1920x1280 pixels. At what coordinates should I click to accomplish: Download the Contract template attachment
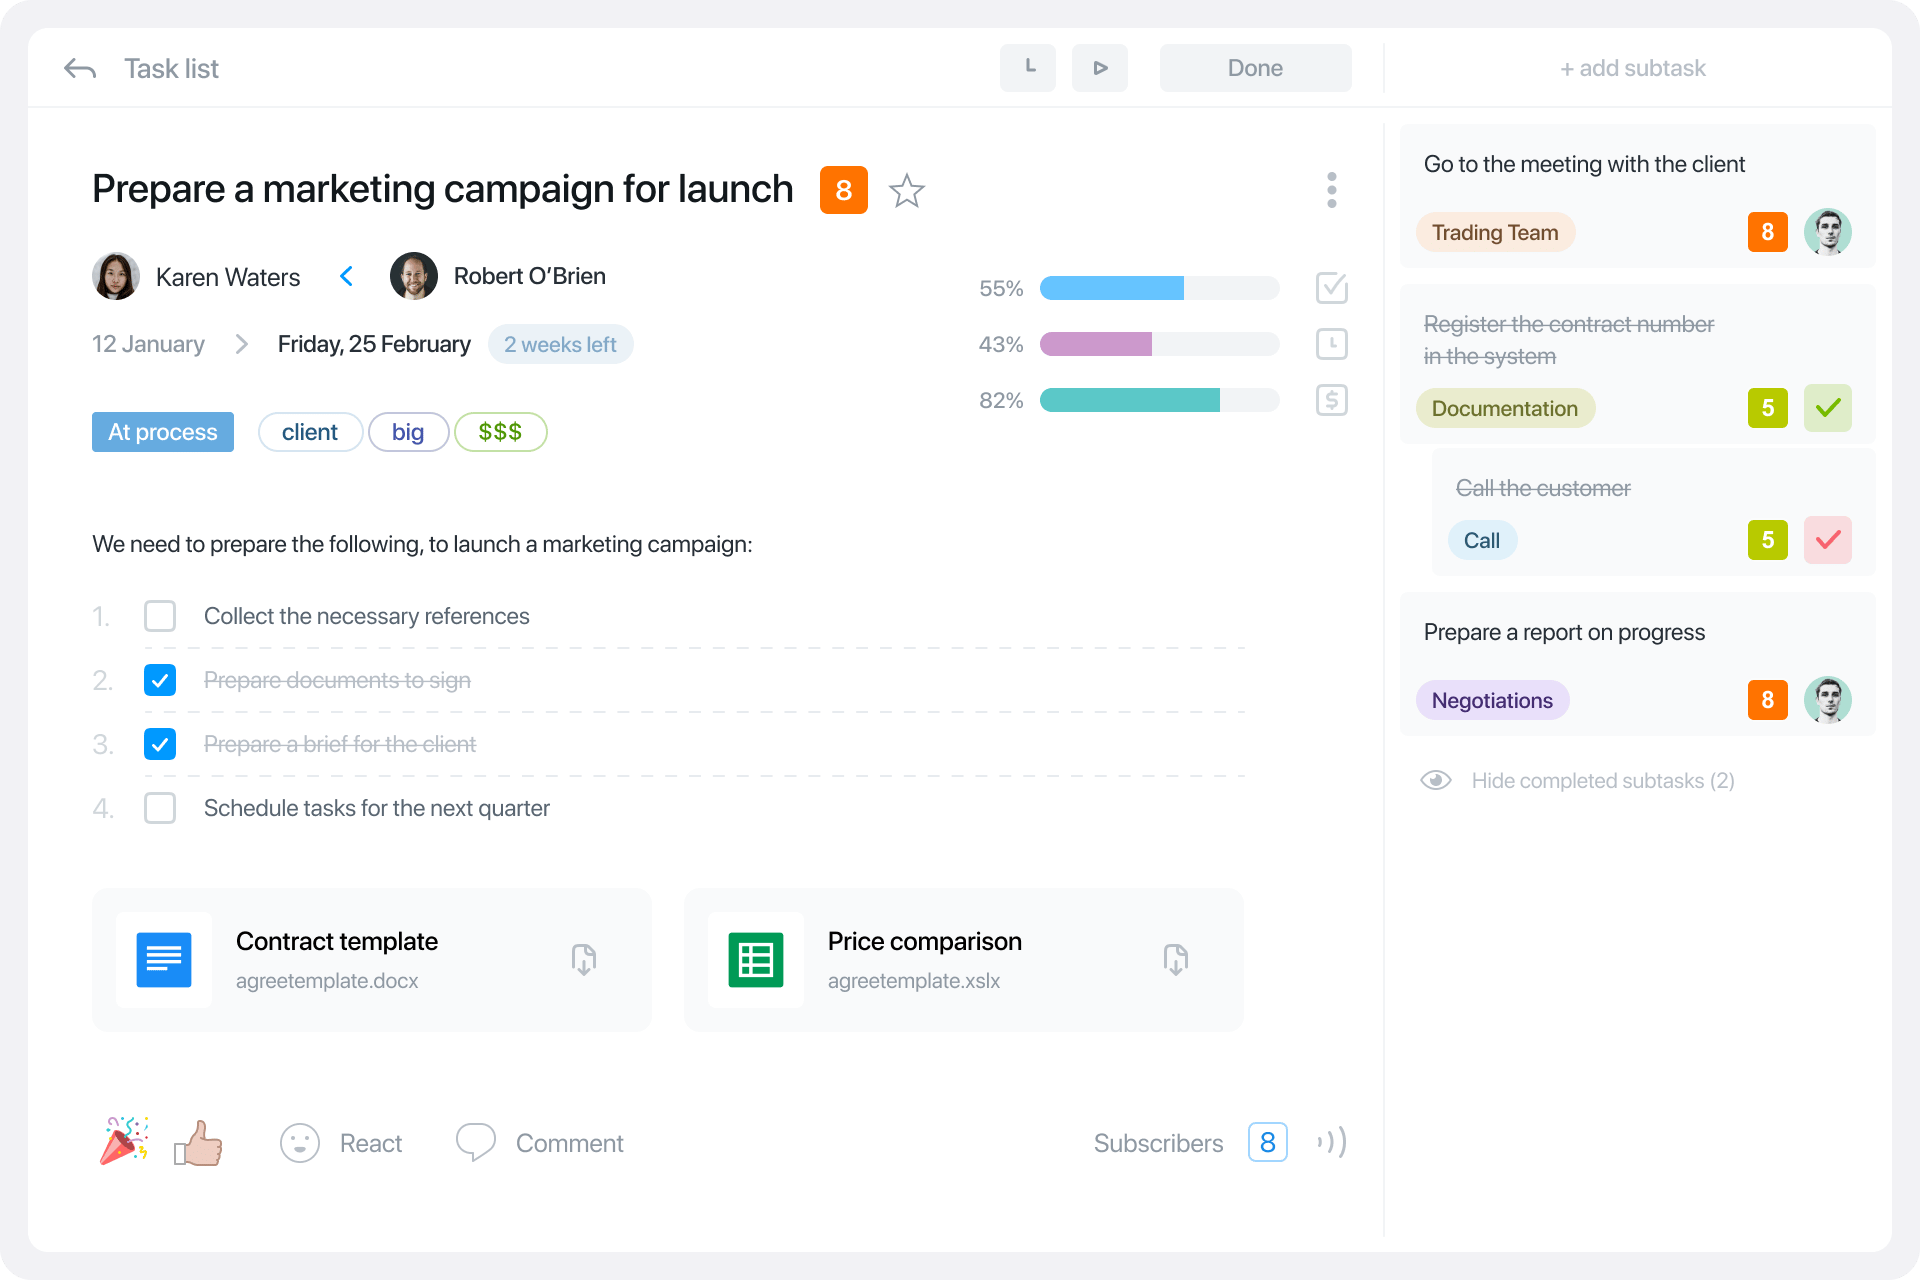pos(585,959)
